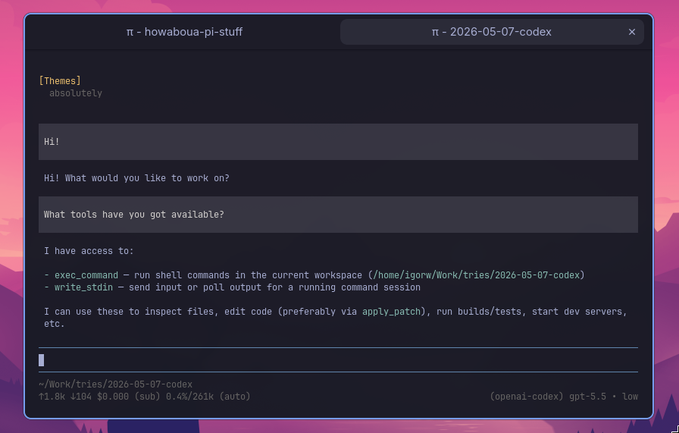Focus the prompt input line

[x=338, y=360]
